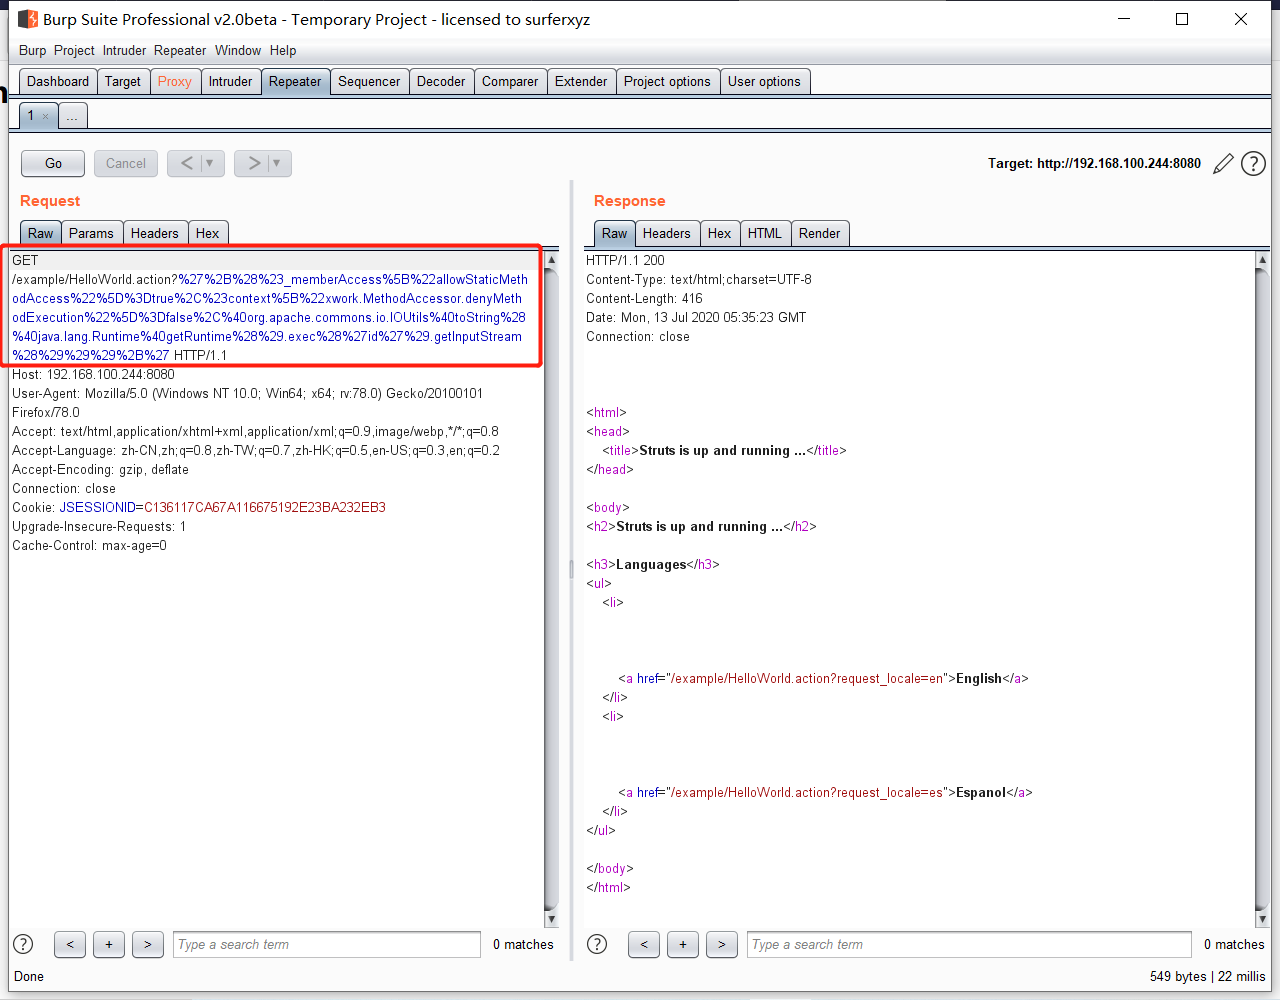Click the Content-Length: 416 response header
The width and height of the screenshot is (1280, 1000).
[x=644, y=298]
